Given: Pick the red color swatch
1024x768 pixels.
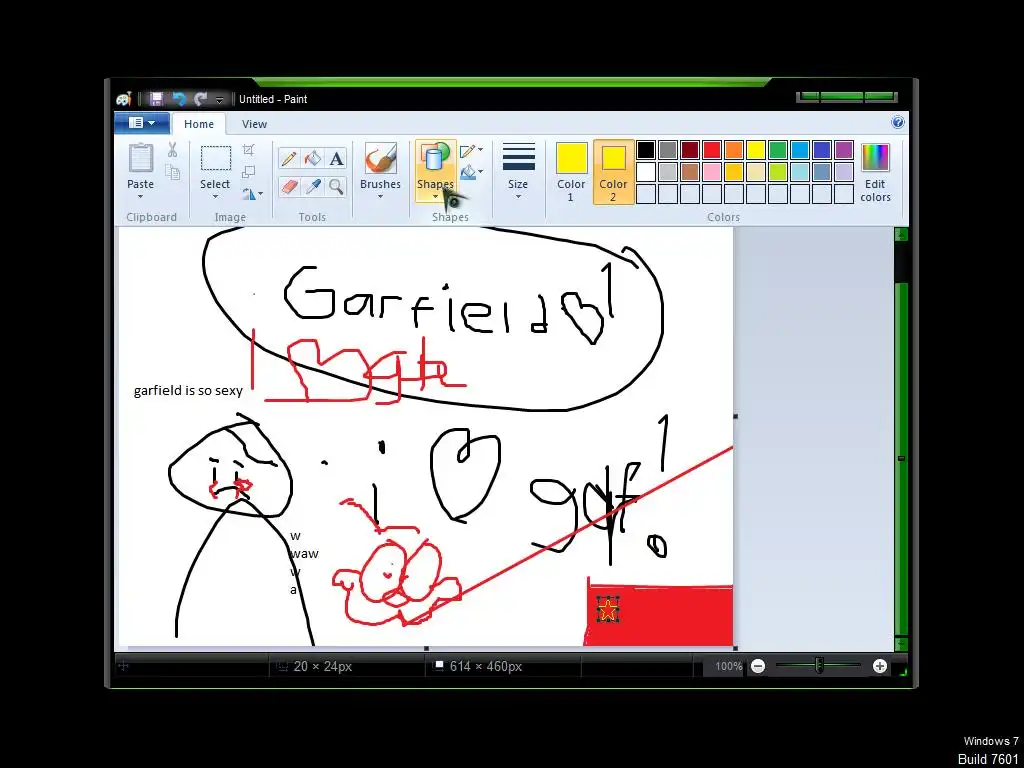Looking at the screenshot, I should pyautogui.click(x=712, y=150).
